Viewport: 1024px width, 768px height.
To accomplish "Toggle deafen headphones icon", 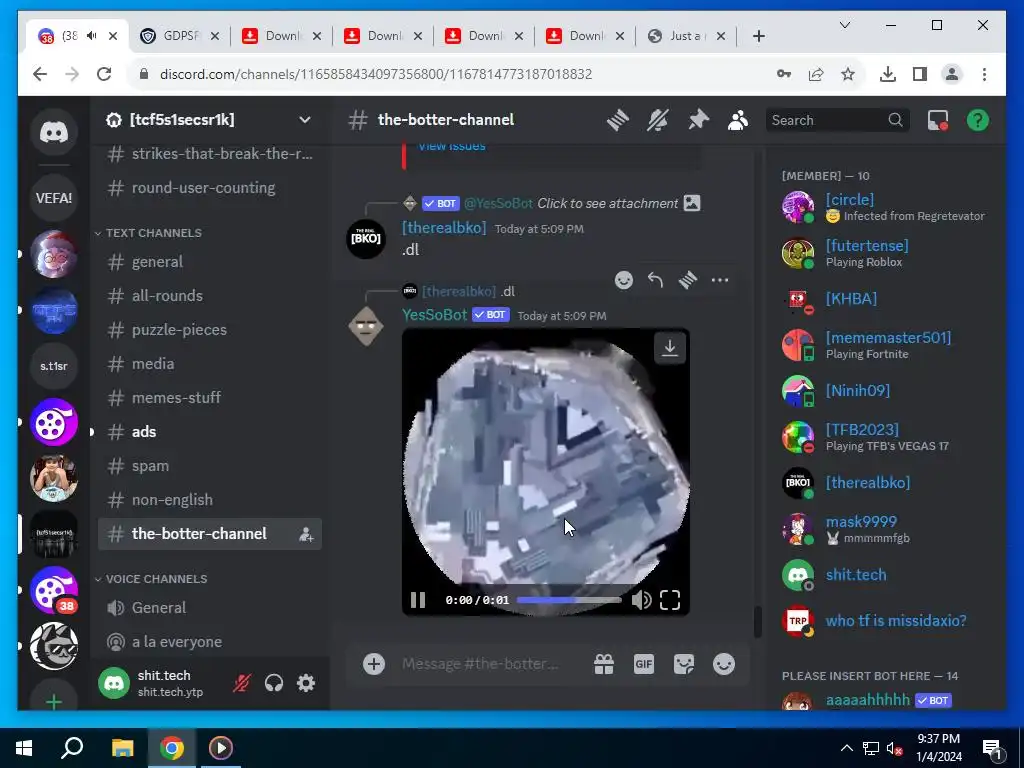I will tap(274, 683).
